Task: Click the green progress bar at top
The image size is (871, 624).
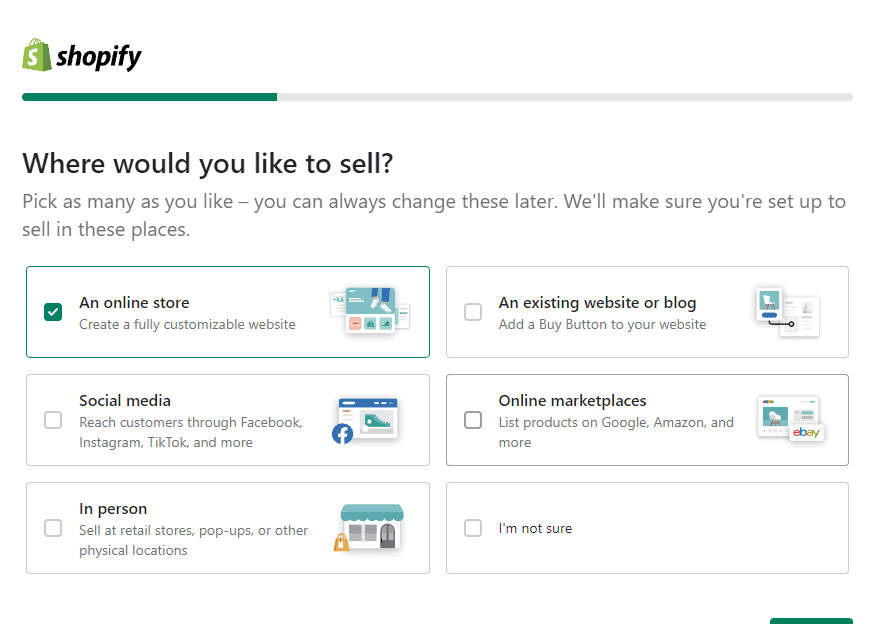Action: pos(148,97)
